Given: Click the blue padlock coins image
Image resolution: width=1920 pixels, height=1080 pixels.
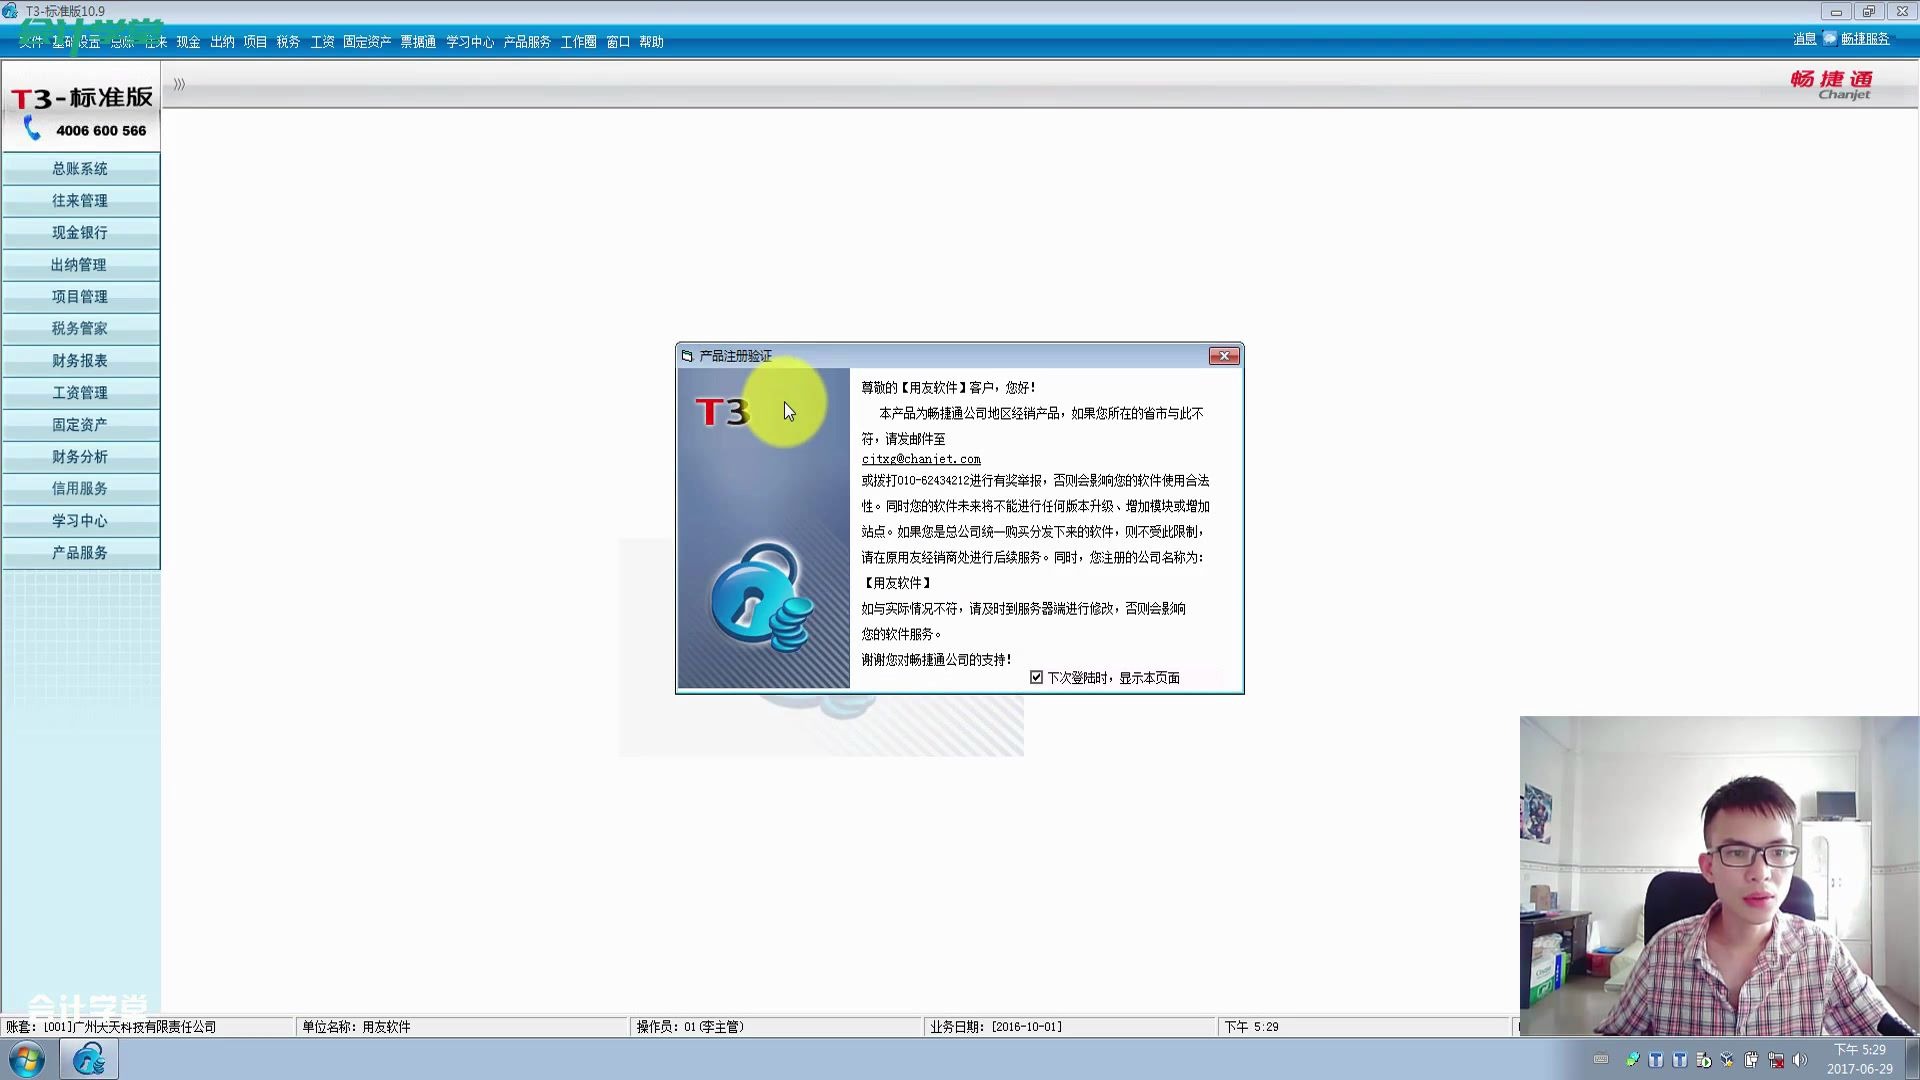Looking at the screenshot, I should click(x=762, y=597).
